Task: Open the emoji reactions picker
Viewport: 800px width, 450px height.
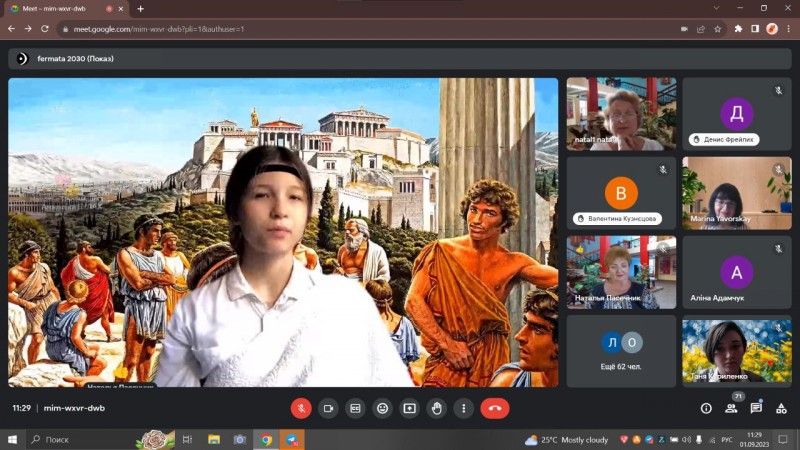Action: (x=382, y=408)
